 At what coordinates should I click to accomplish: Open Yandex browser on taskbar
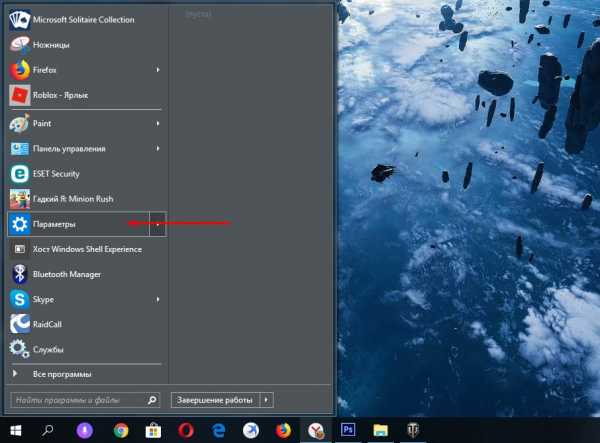point(316,431)
